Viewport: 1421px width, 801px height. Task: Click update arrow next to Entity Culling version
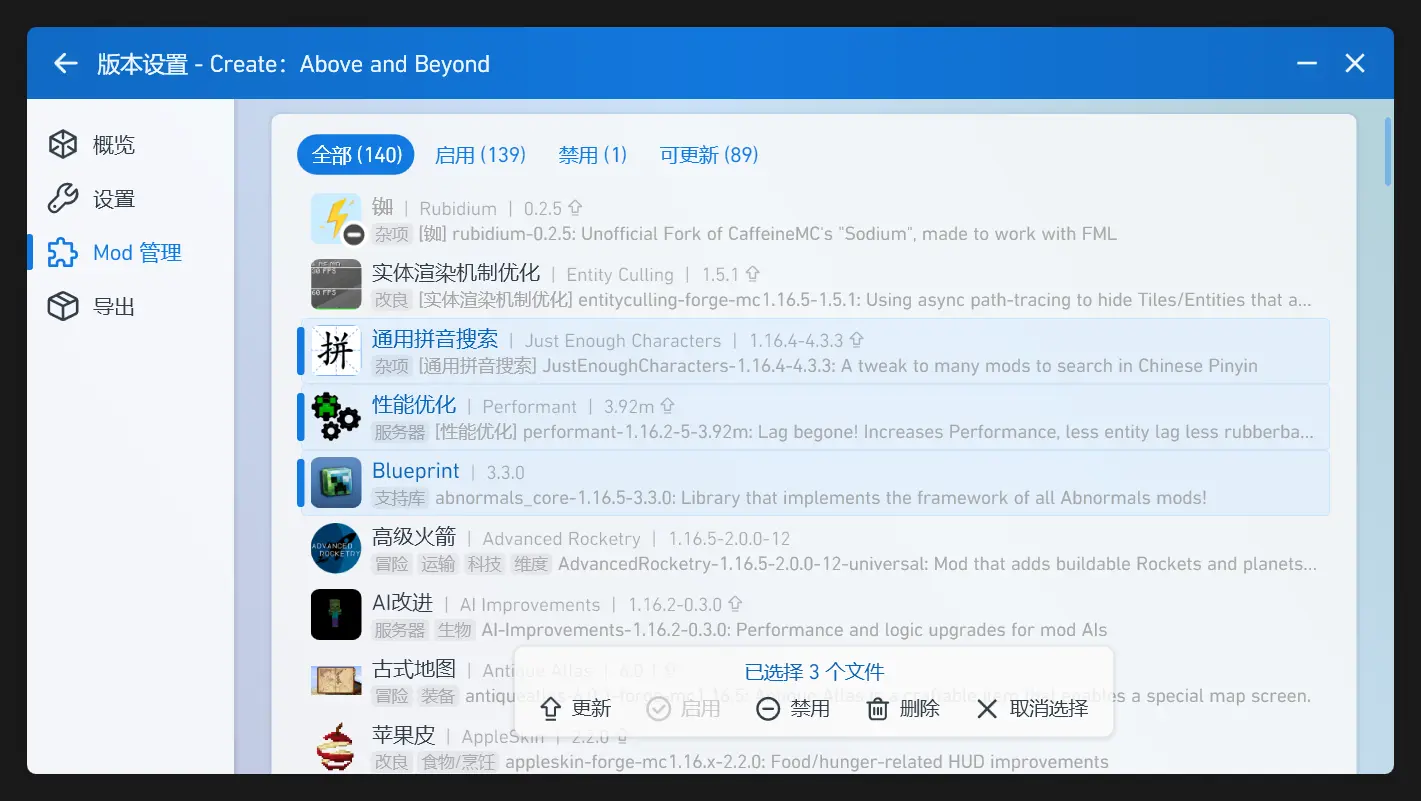click(753, 274)
